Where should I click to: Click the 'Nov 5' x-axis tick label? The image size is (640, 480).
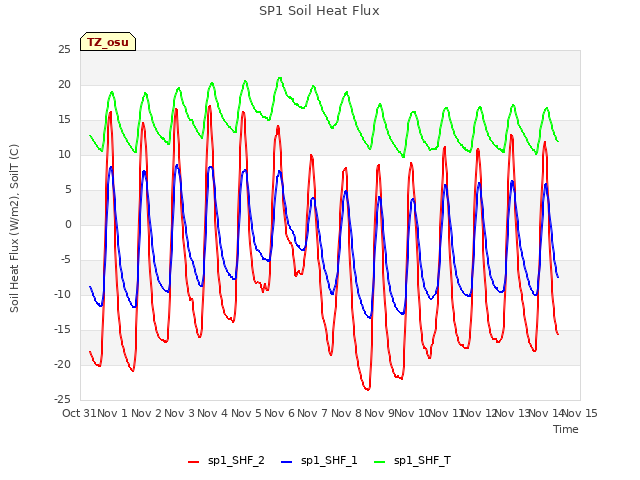click(246, 413)
